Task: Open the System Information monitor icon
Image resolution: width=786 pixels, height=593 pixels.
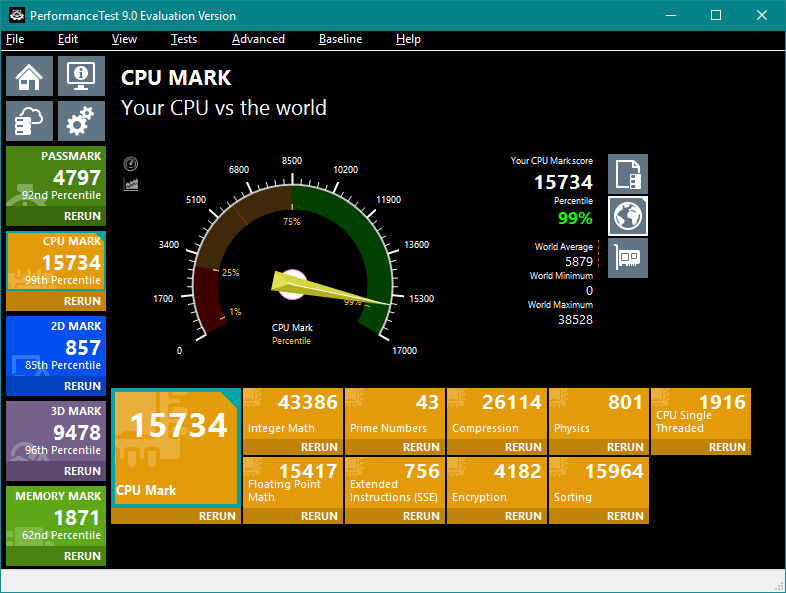Action: tap(81, 76)
